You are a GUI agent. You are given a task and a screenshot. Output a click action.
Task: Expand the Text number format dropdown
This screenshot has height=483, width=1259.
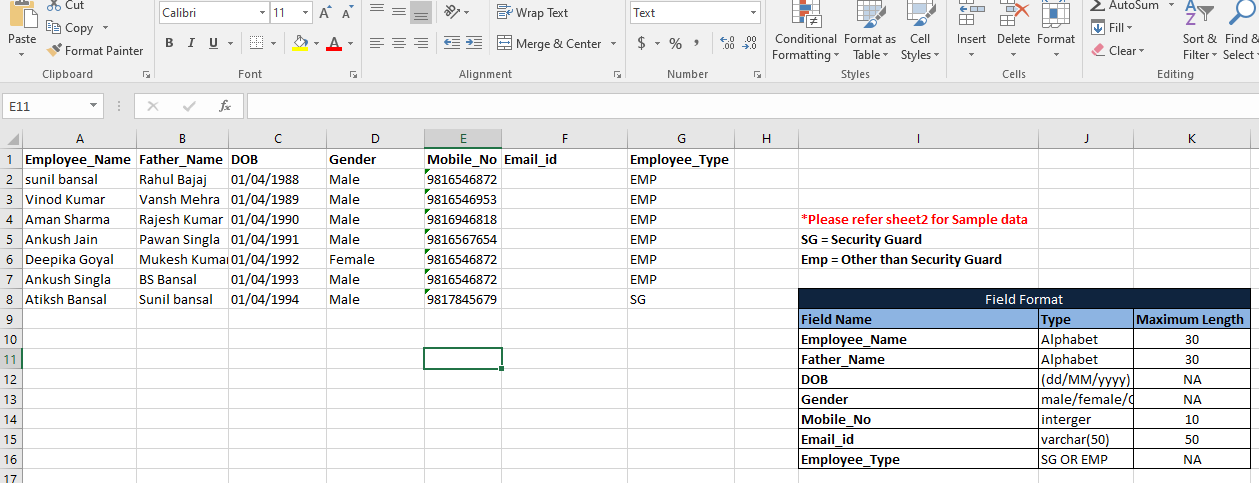(753, 13)
